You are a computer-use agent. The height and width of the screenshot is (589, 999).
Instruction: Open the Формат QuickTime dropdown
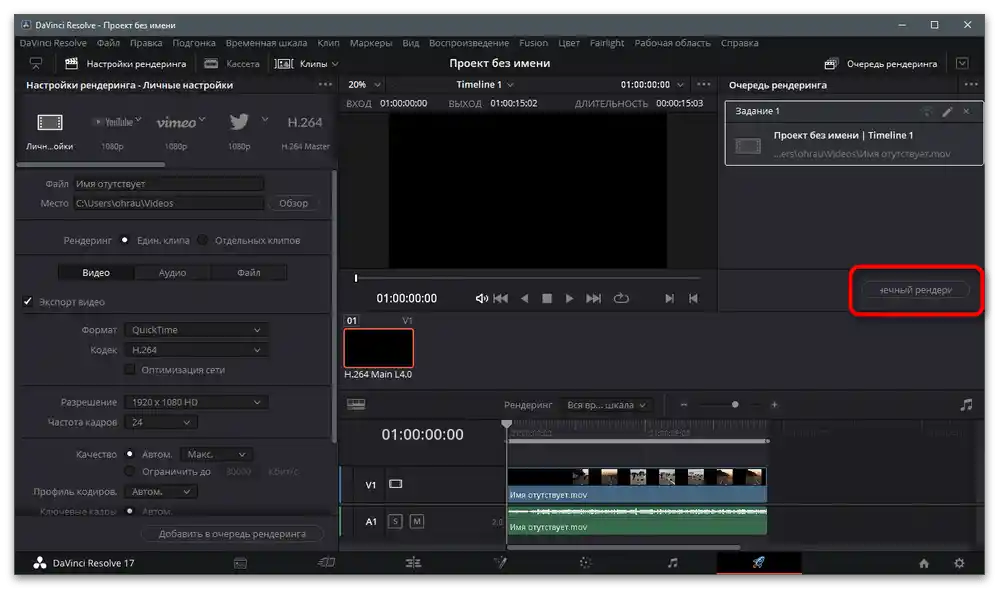196,330
